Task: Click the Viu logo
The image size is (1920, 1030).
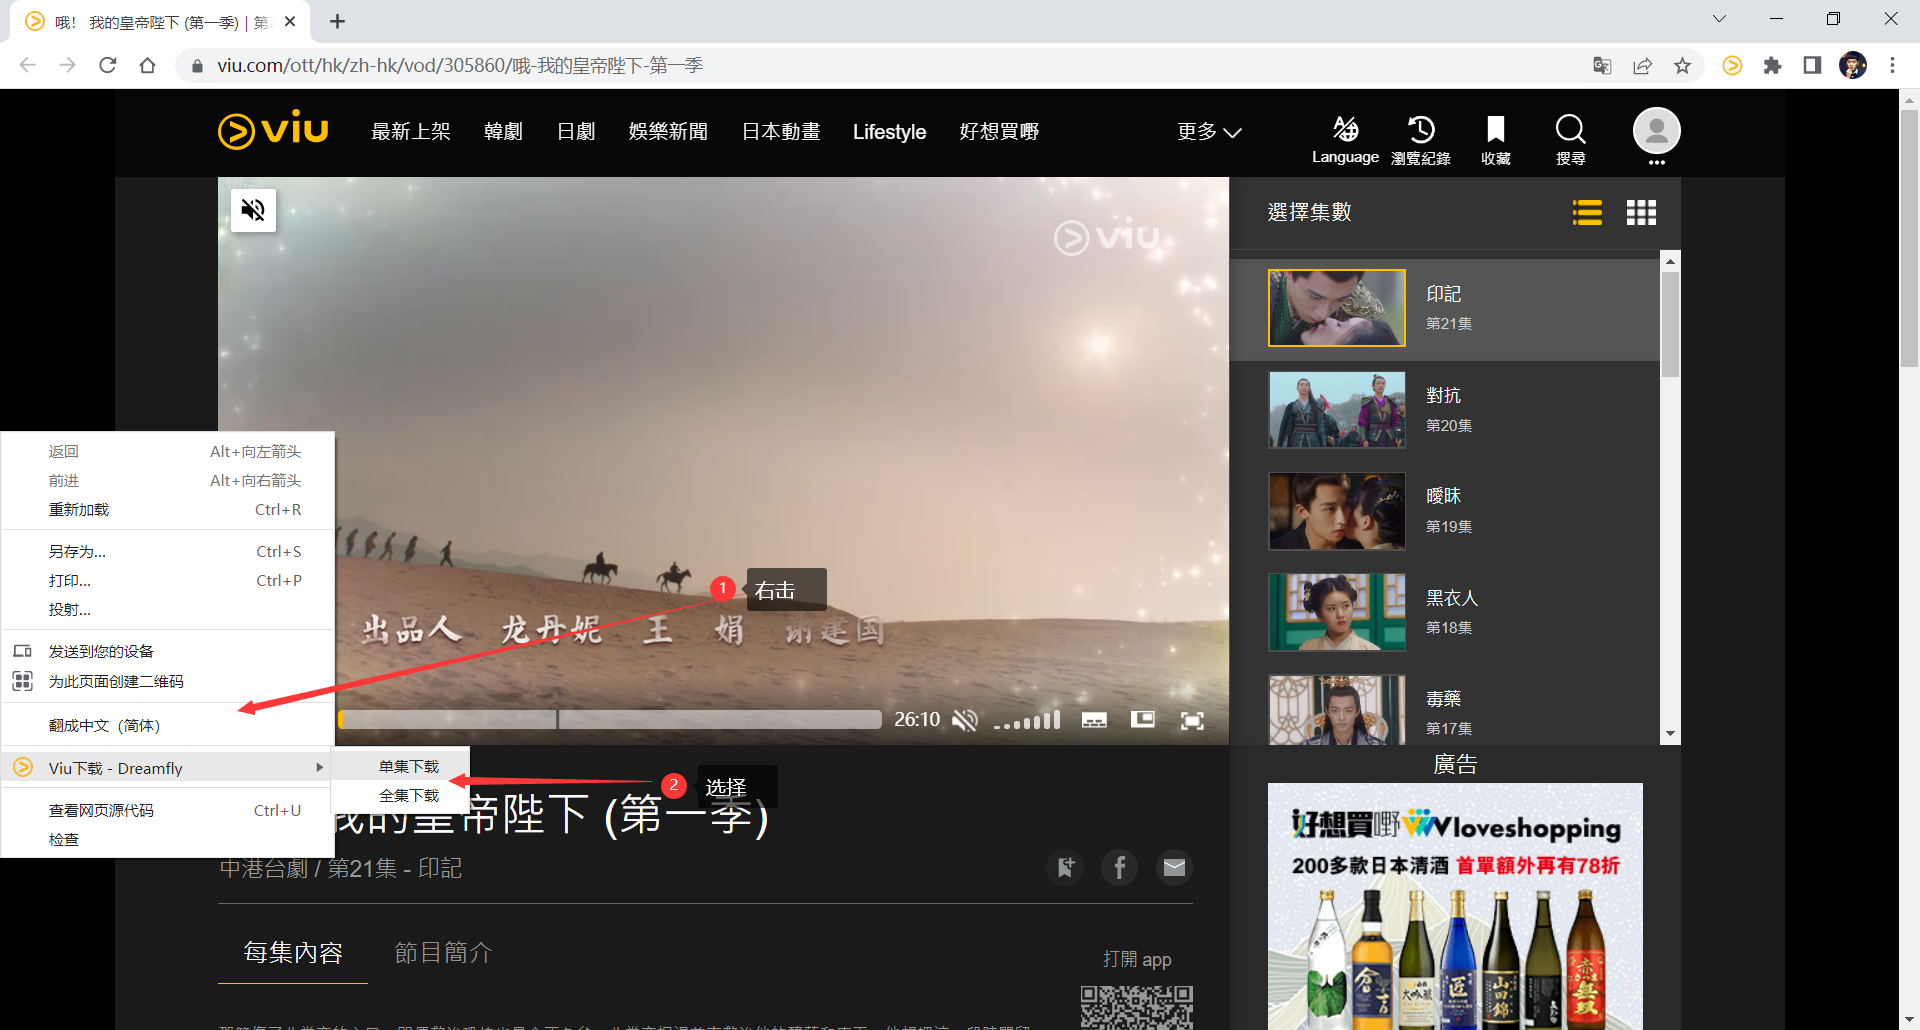Action: (x=273, y=131)
